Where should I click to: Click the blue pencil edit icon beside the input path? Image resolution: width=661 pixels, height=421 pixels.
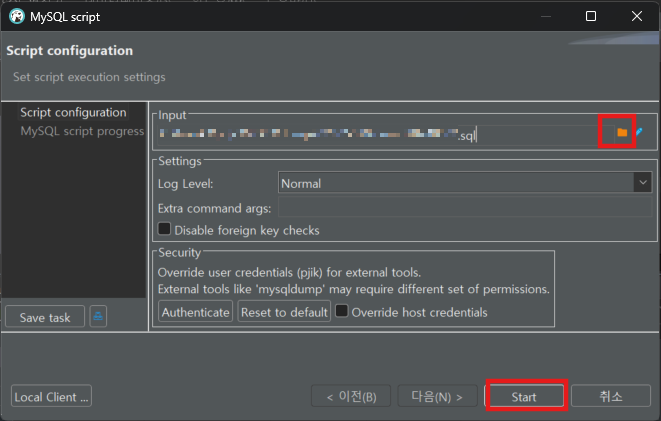pos(639,132)
